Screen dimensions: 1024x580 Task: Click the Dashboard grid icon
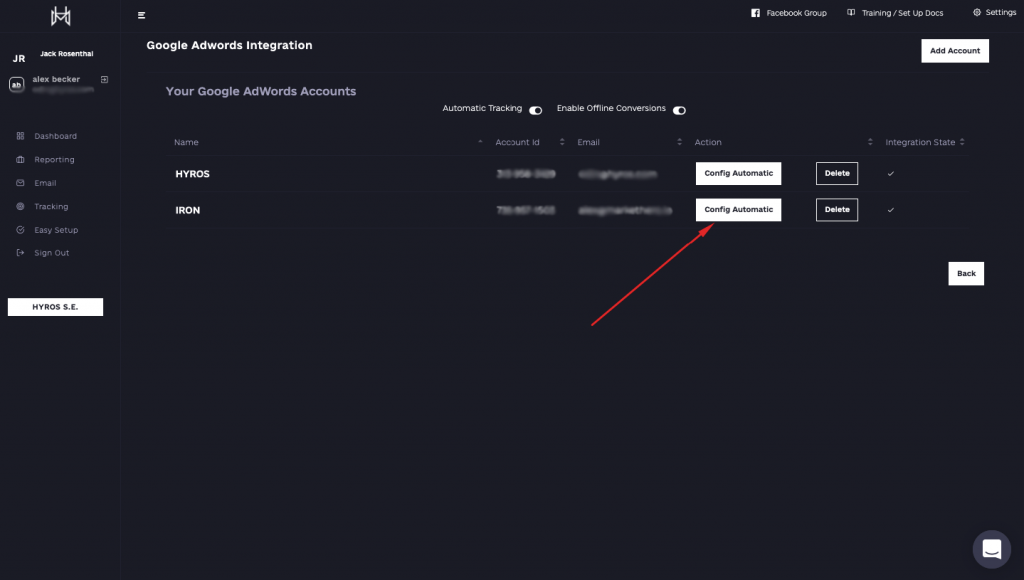20,136
